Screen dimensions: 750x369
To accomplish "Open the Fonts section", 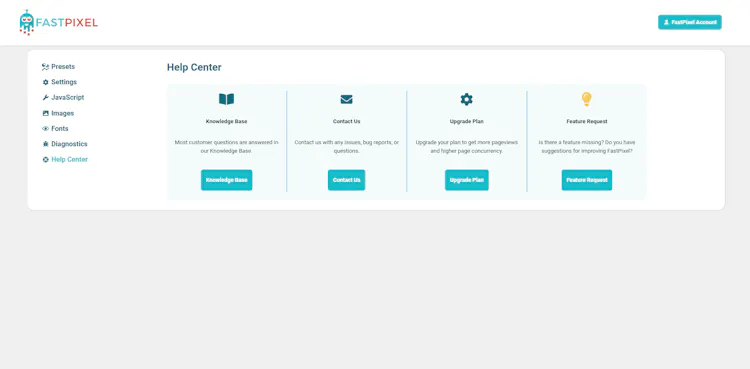I will coord(55,129).
